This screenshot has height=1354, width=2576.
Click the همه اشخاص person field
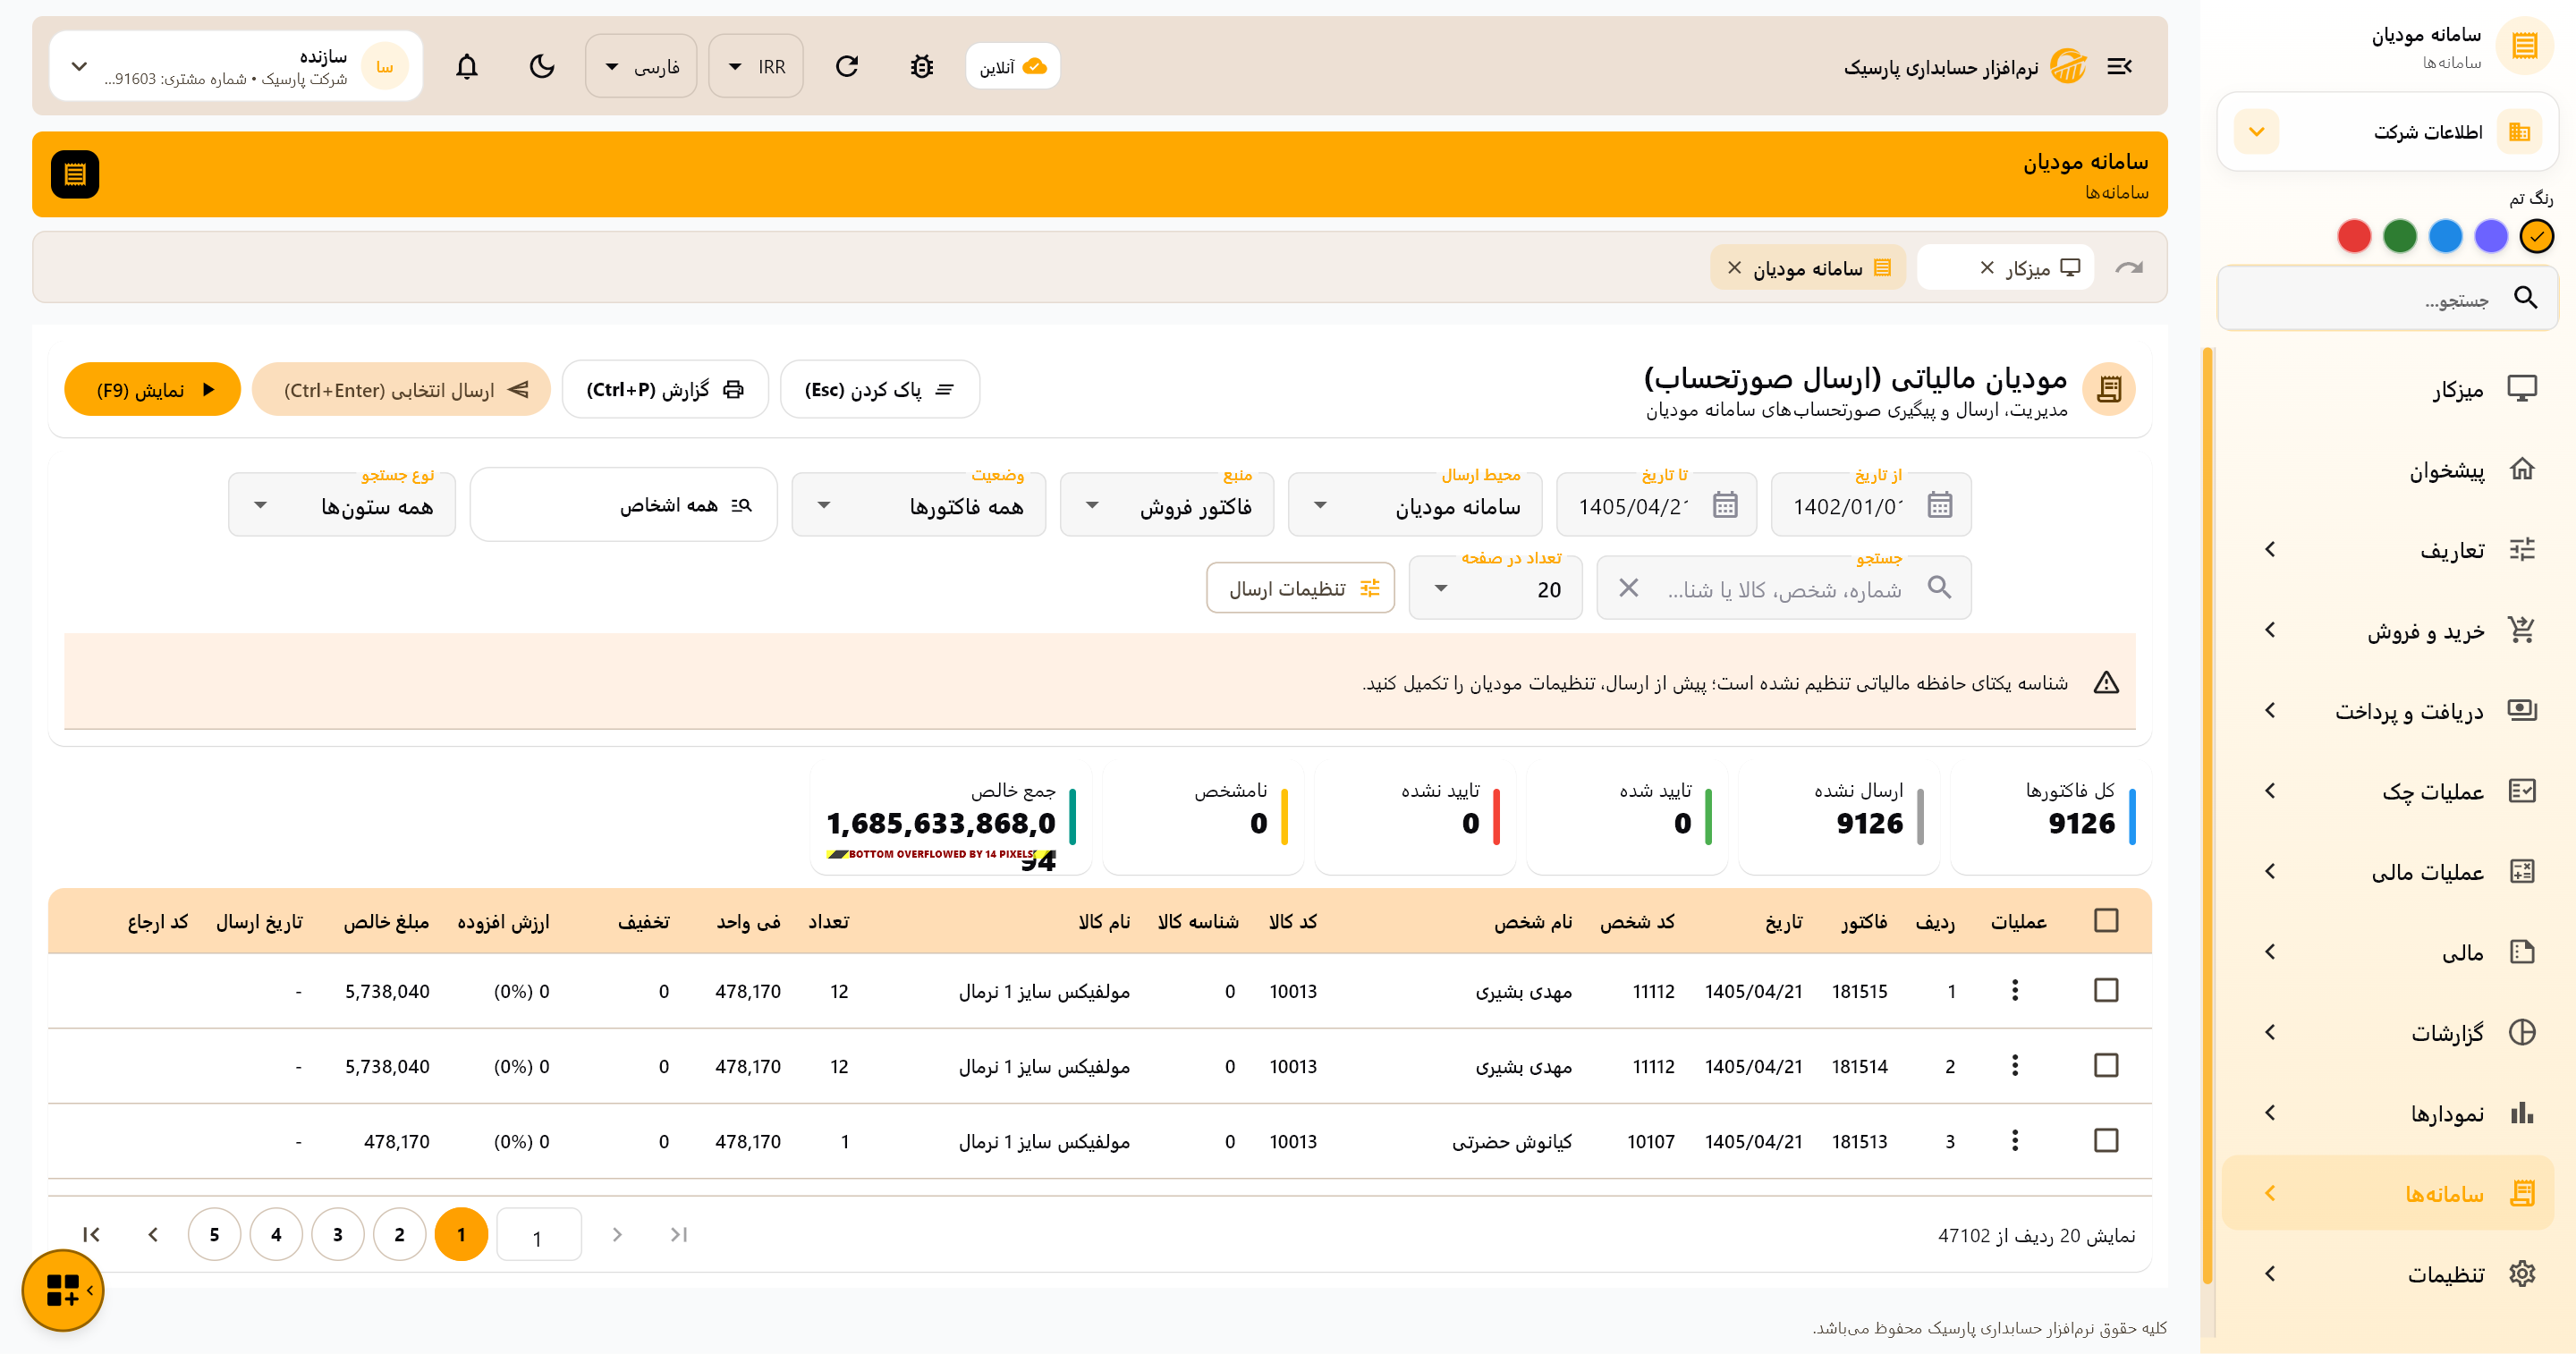click(623, 505)
